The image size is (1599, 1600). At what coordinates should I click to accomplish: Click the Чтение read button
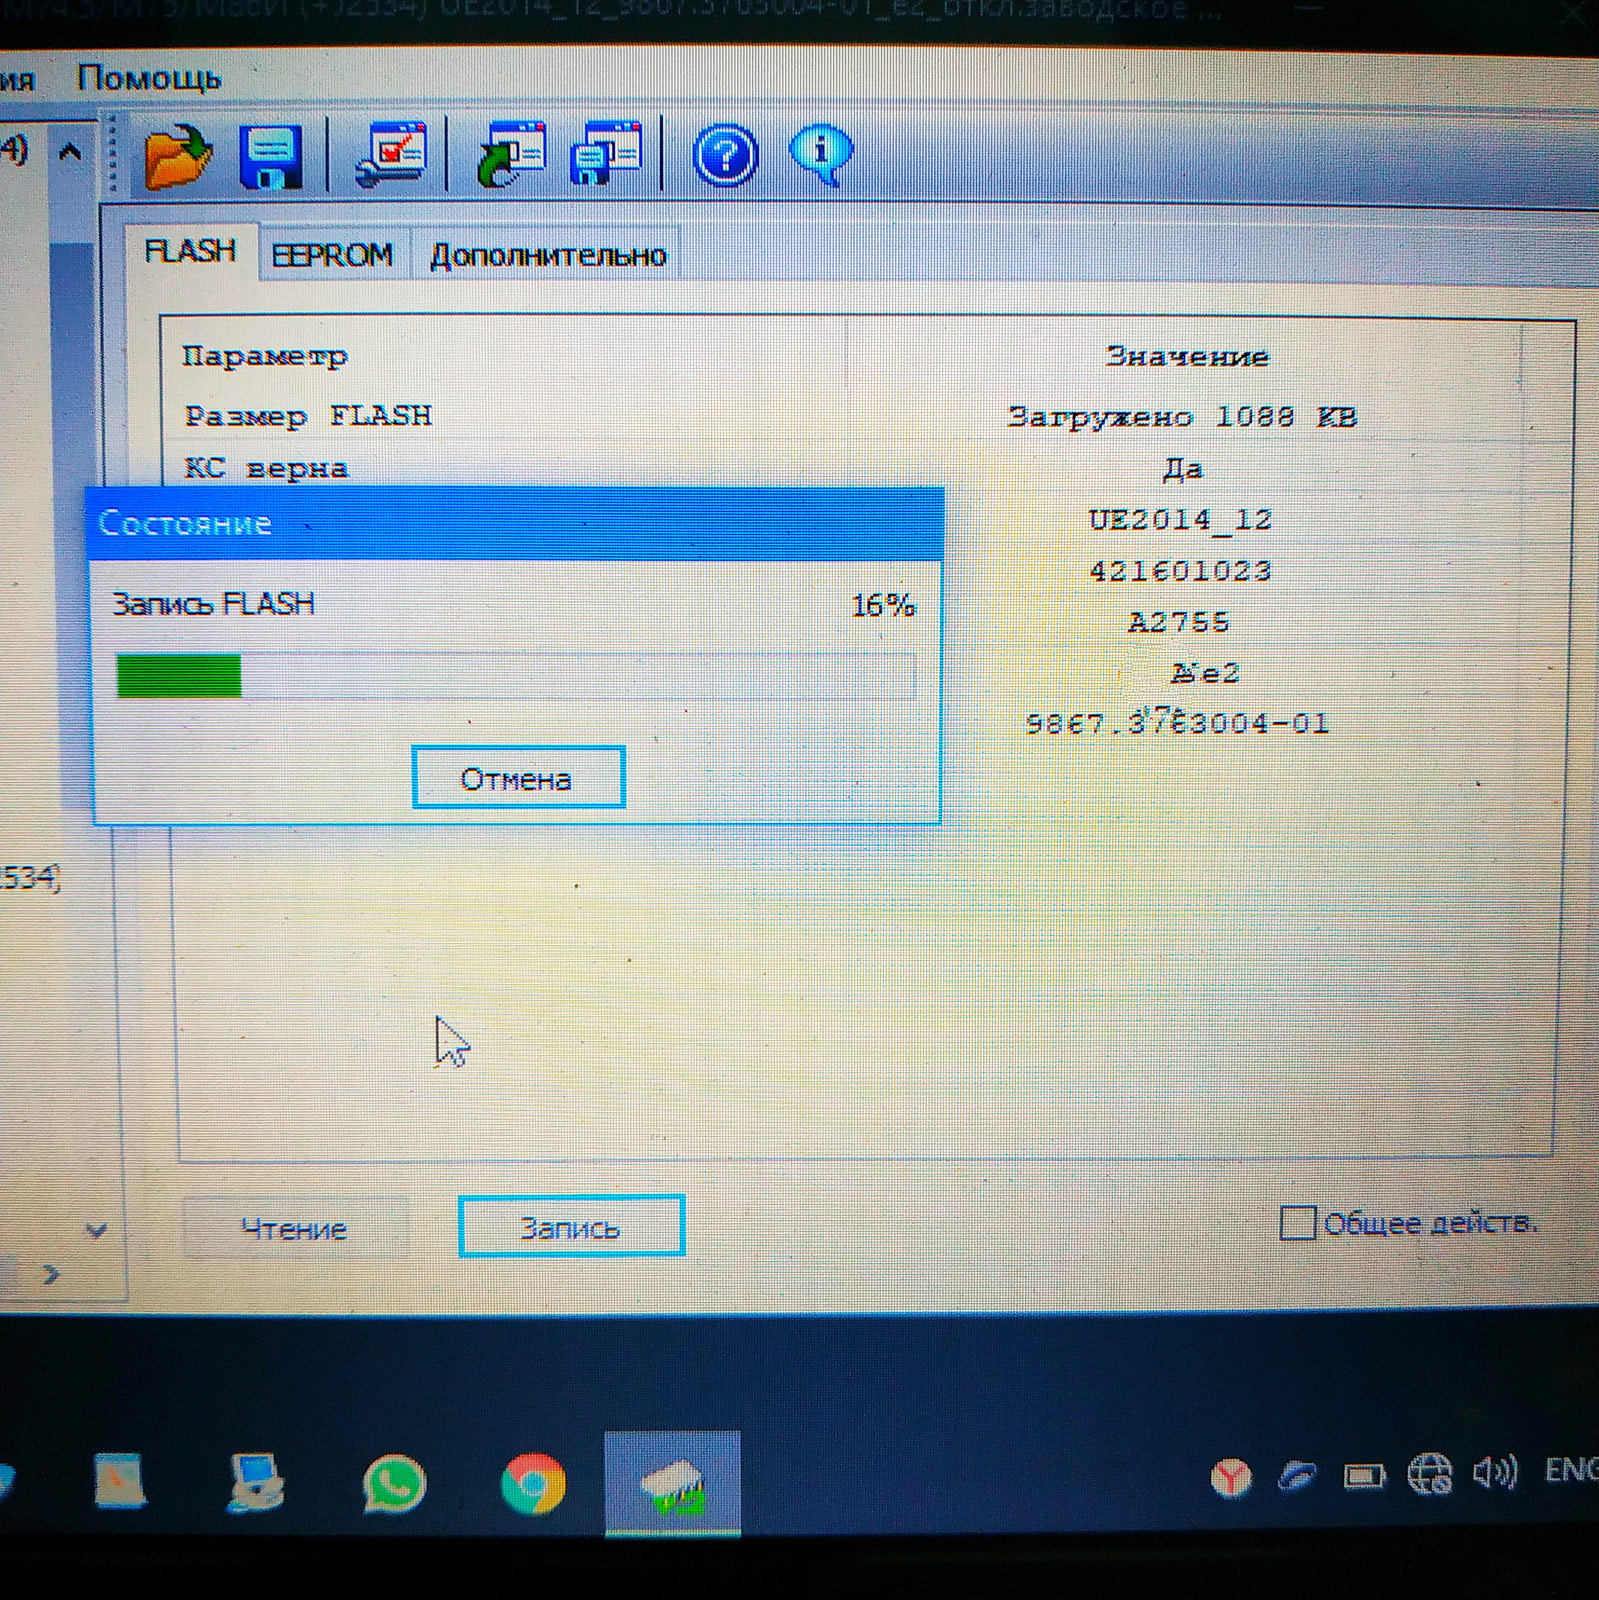click(x=295, y=1227)
